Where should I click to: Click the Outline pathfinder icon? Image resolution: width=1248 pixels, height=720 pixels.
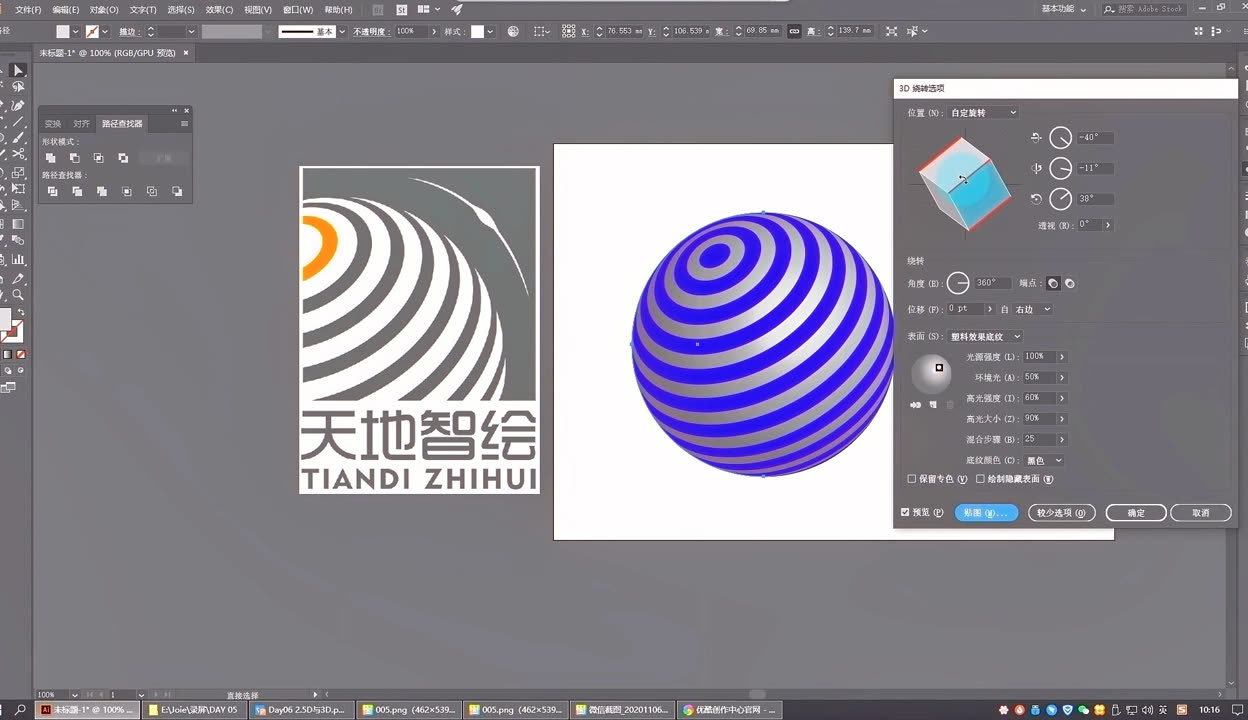tap(151, 191)
